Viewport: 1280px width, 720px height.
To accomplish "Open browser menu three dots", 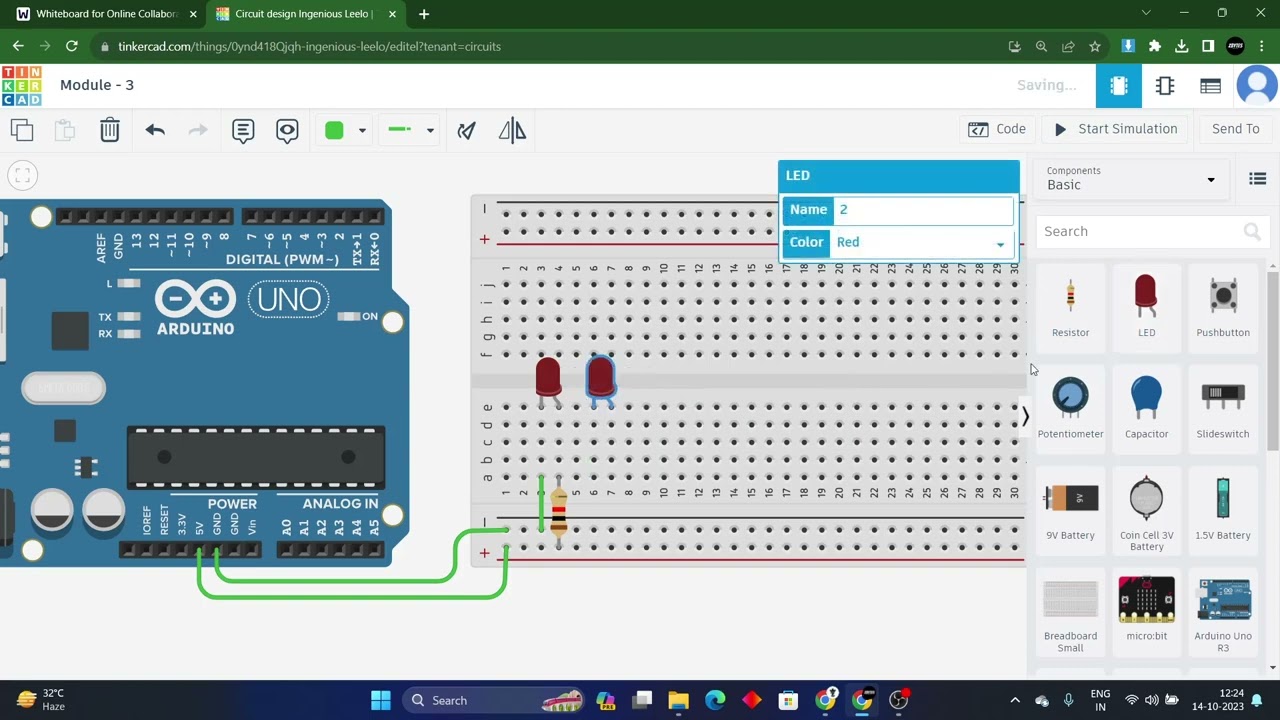I will [x=1262, y=46].
